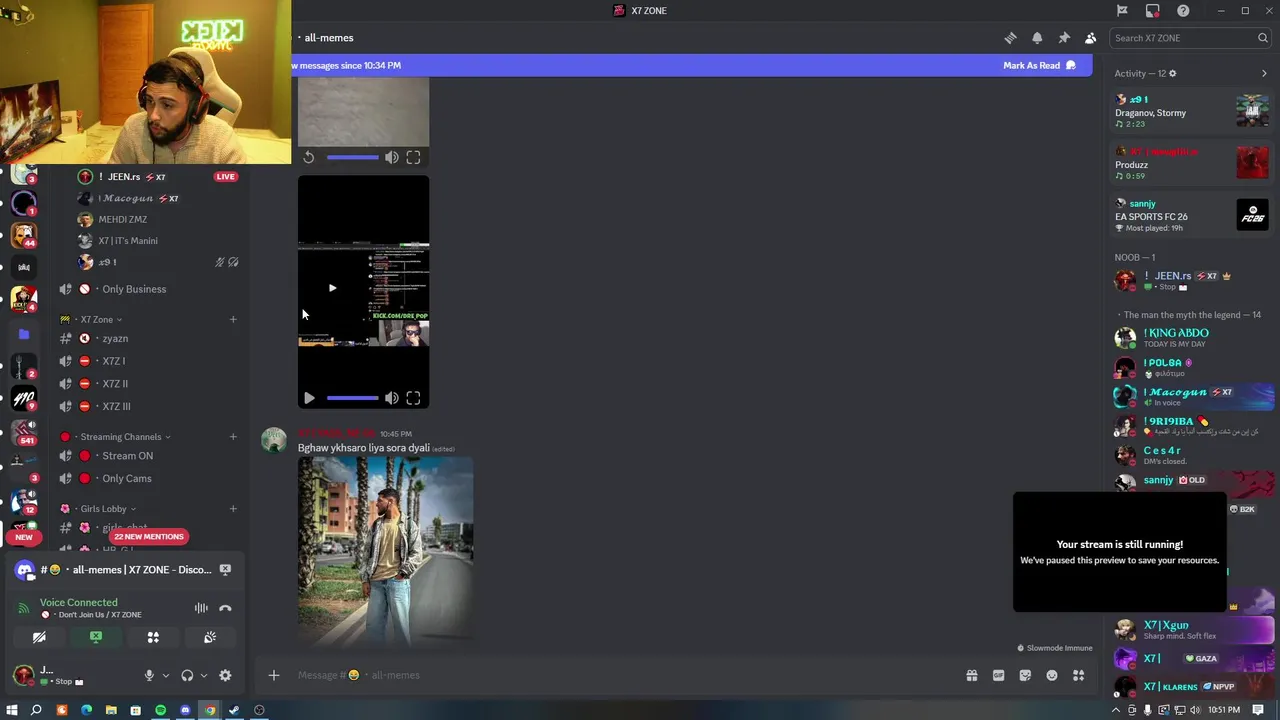Open the GIF picker

coord(998,675)
